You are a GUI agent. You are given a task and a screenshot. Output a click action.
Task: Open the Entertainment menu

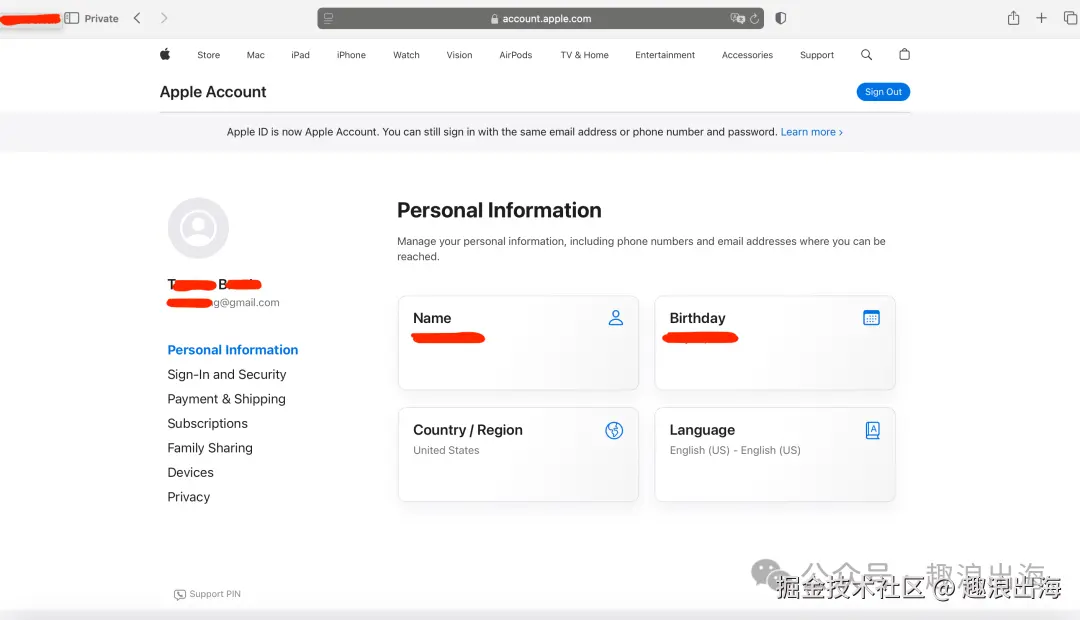coord(665,55)
